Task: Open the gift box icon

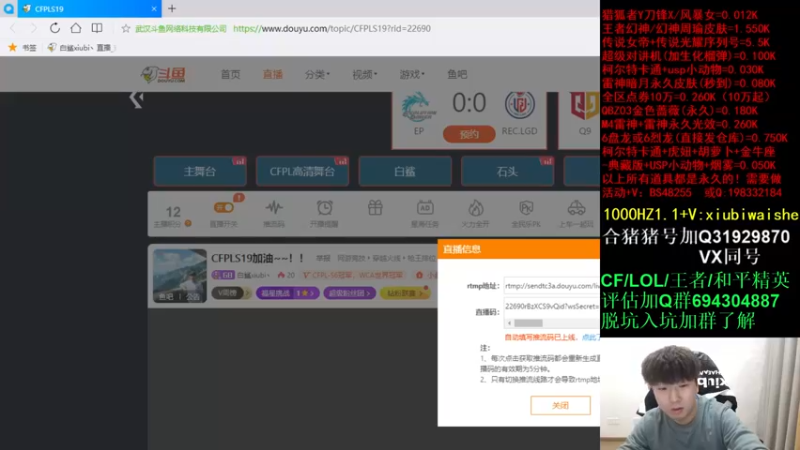Action: 375,208
